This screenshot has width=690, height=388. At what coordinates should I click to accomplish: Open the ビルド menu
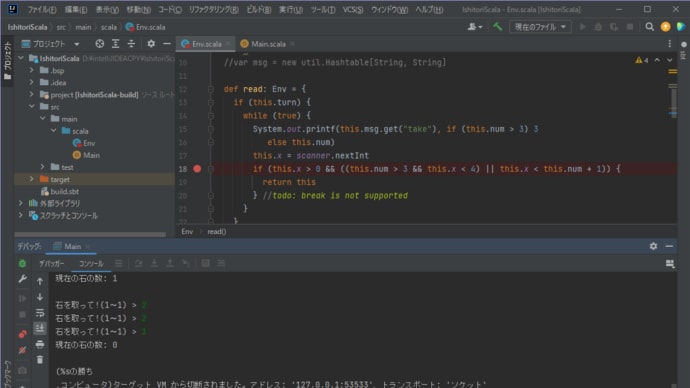tap(259, 9)
